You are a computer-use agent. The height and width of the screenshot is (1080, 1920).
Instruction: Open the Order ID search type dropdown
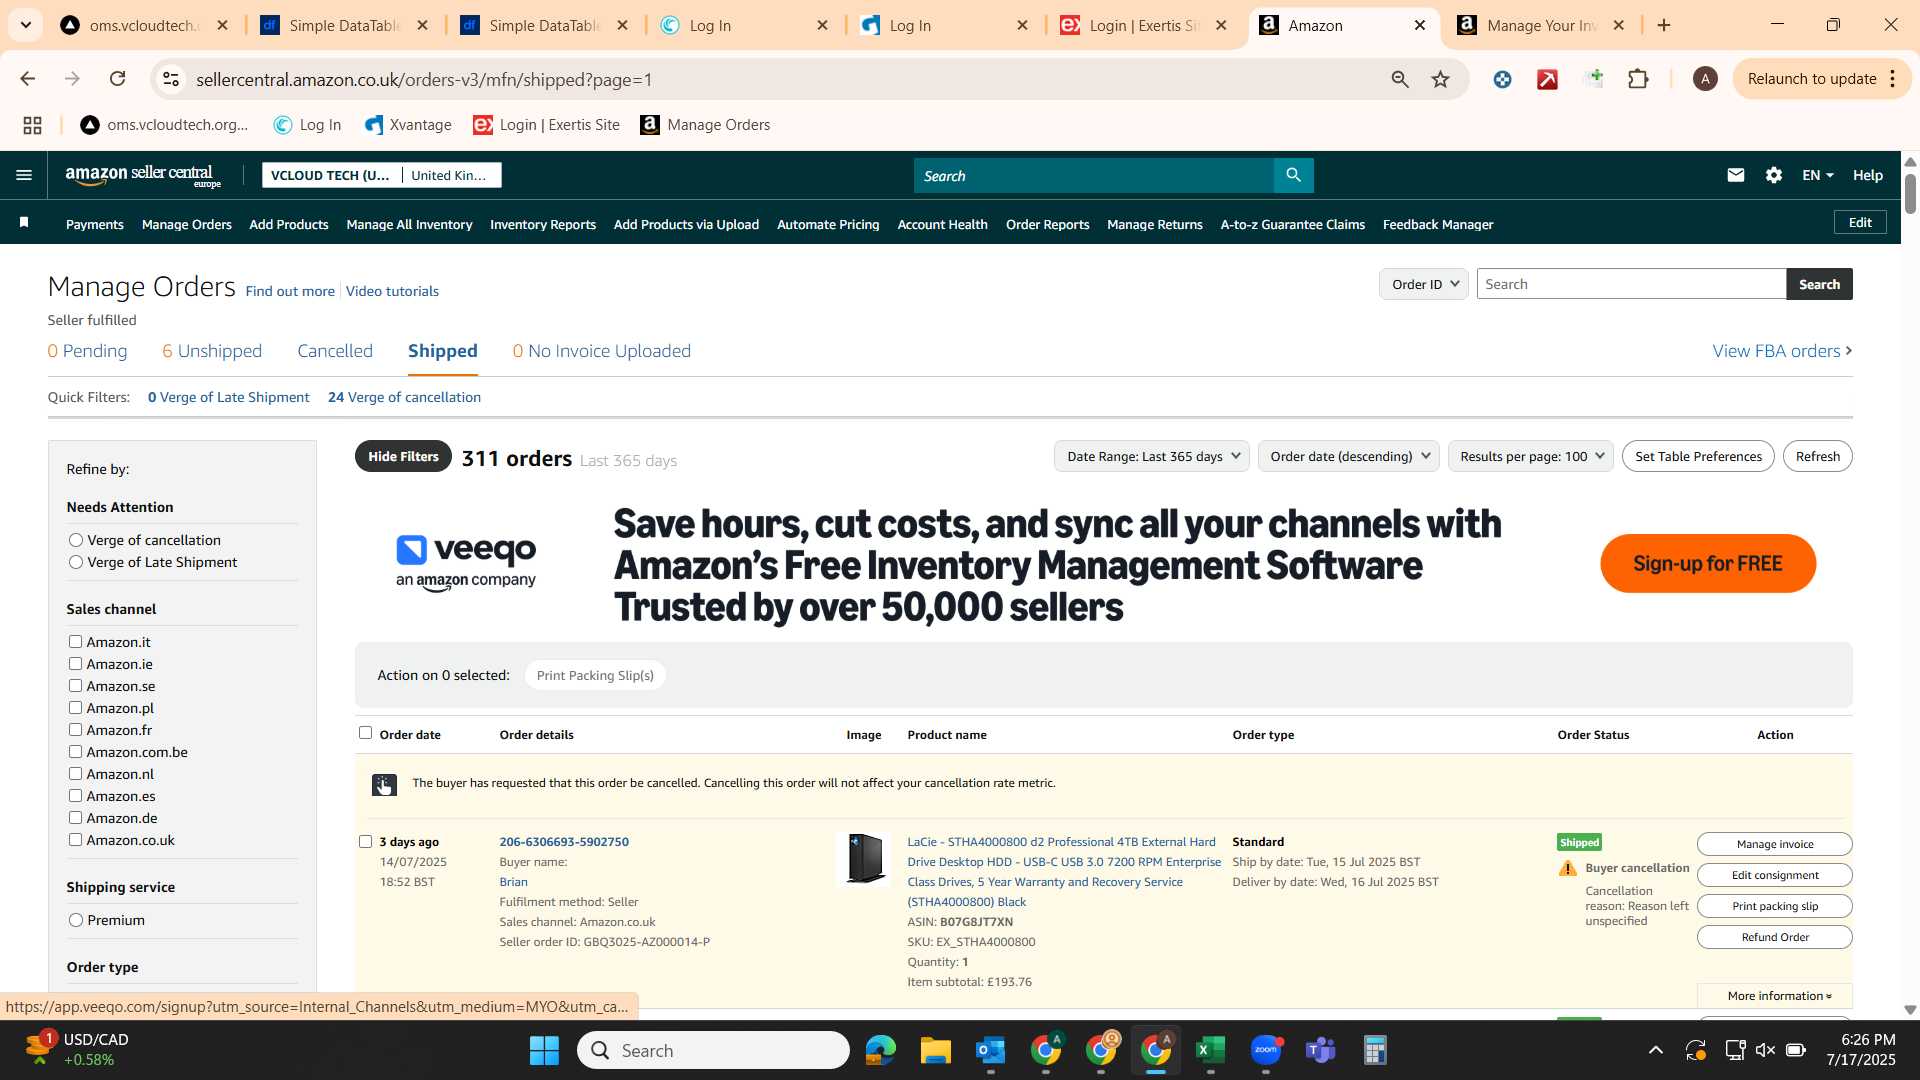[x=1424, y=284]
